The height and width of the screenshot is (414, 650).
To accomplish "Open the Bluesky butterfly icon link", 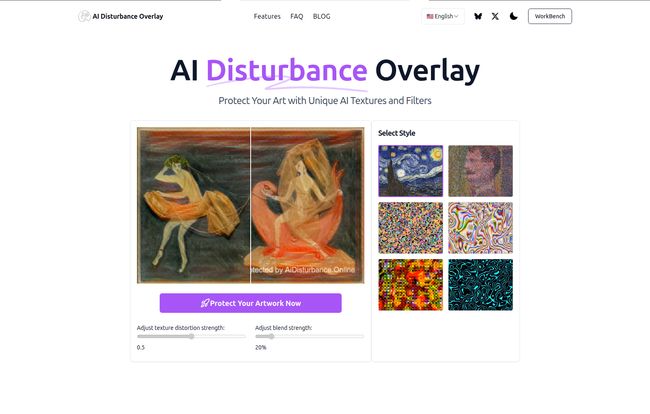I will point(478,16).
